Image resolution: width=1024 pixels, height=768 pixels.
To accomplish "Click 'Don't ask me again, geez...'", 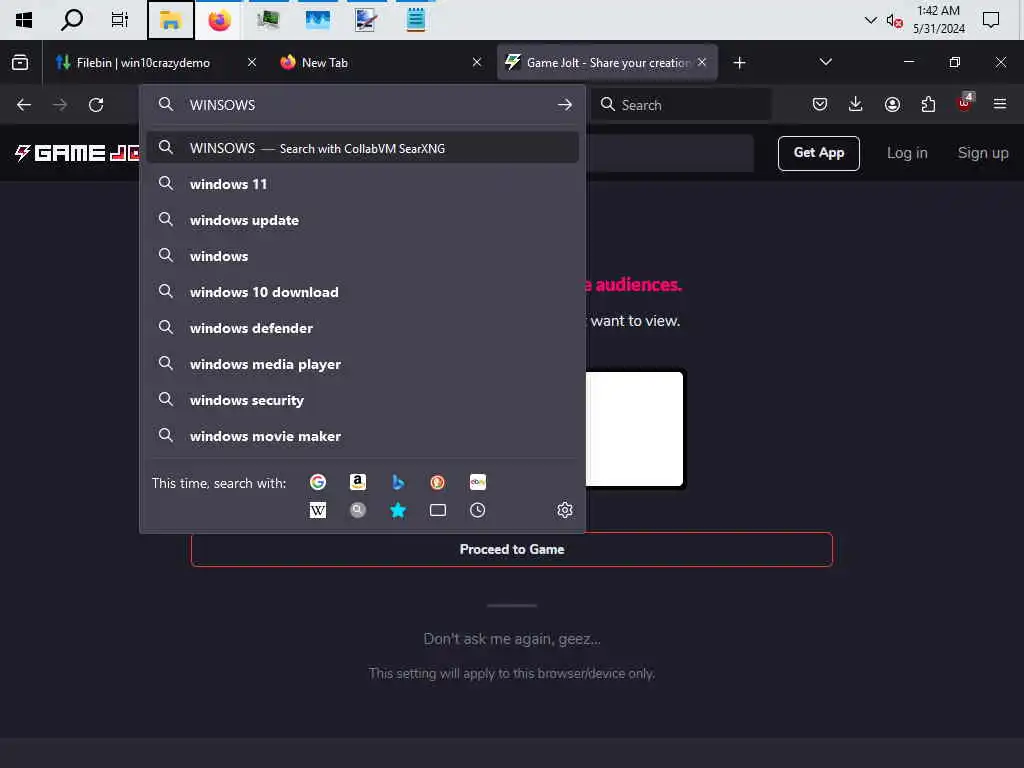I will pyautogui.click(x=511, y=639).
